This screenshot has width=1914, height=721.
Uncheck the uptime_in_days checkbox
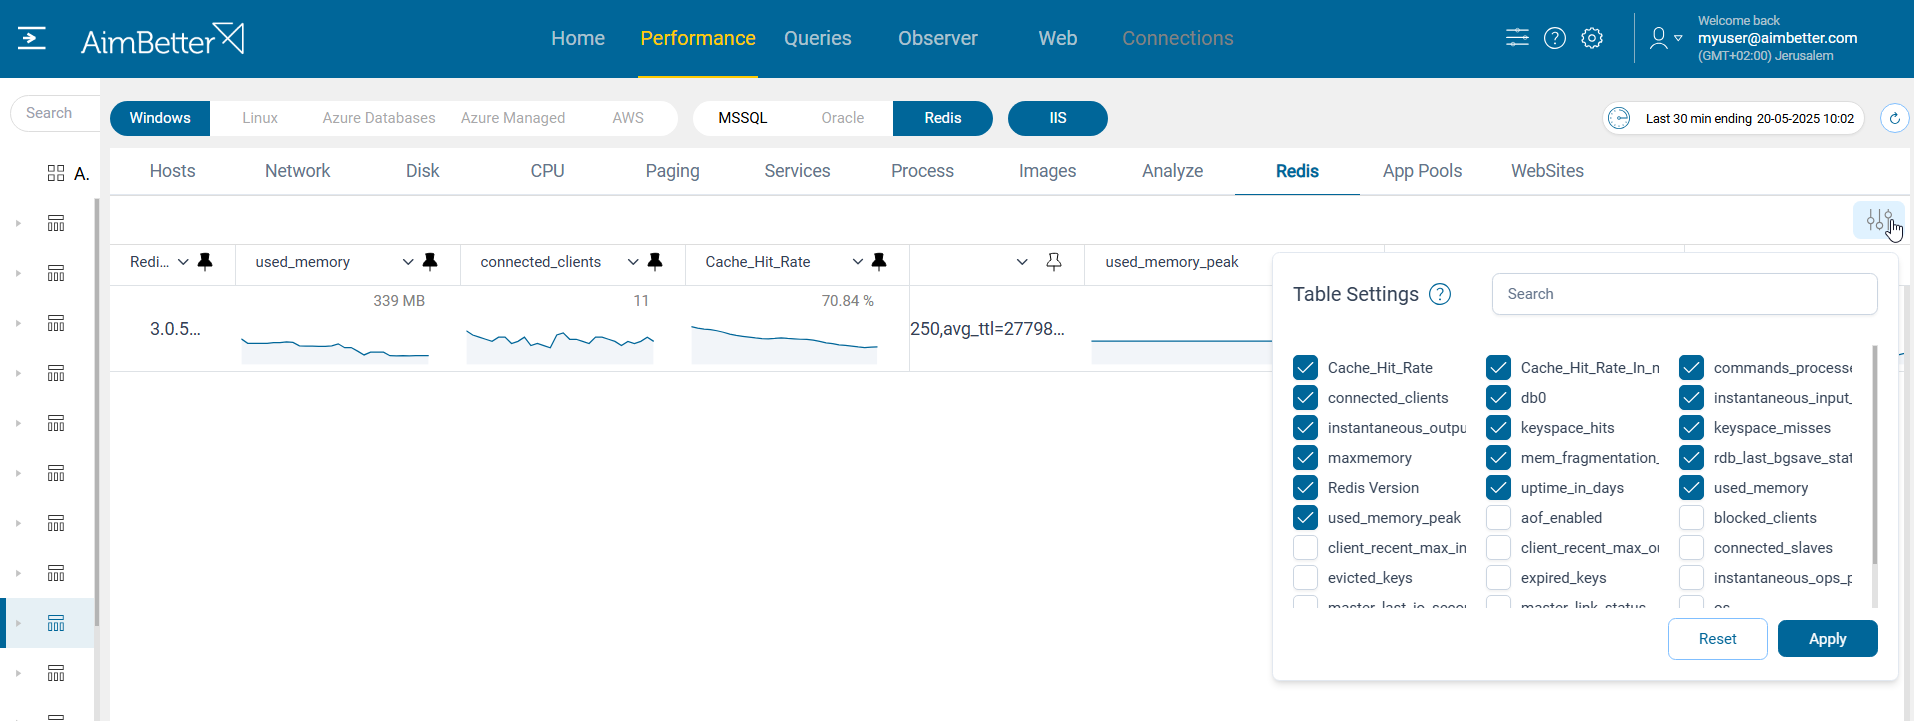pos(1498,488)
